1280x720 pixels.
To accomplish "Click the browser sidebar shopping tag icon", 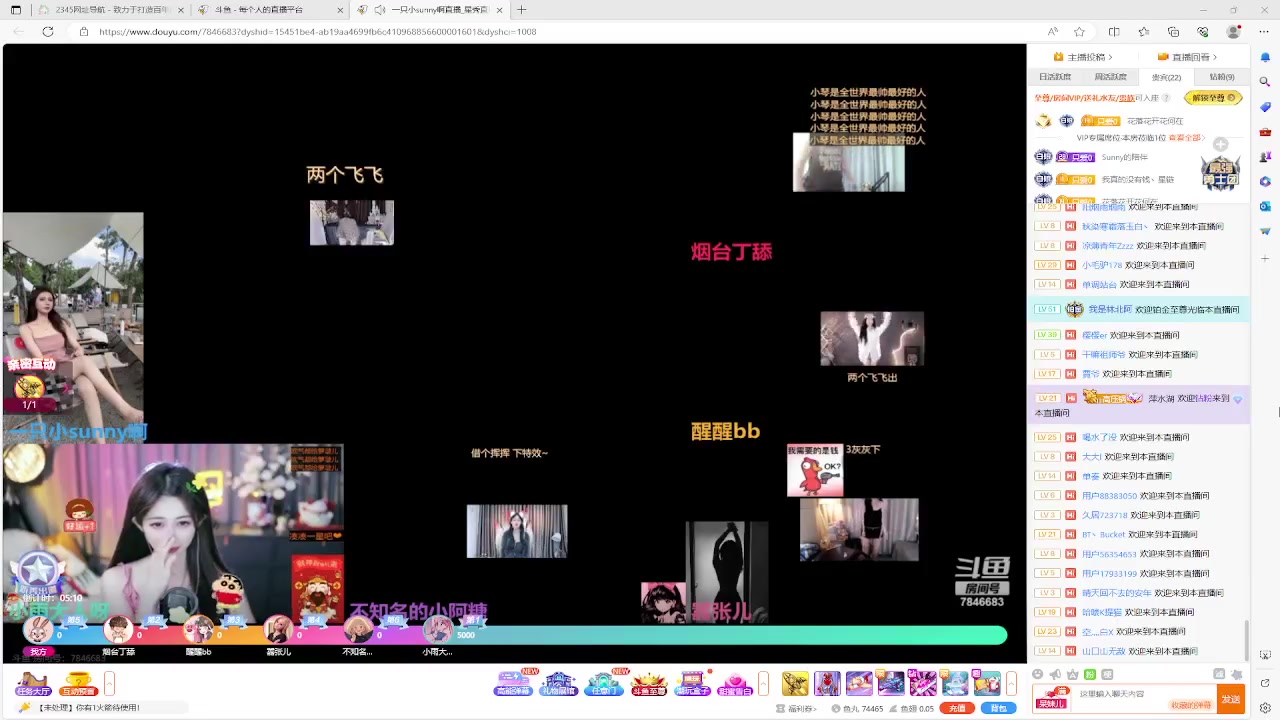I will pos(1265,107).
